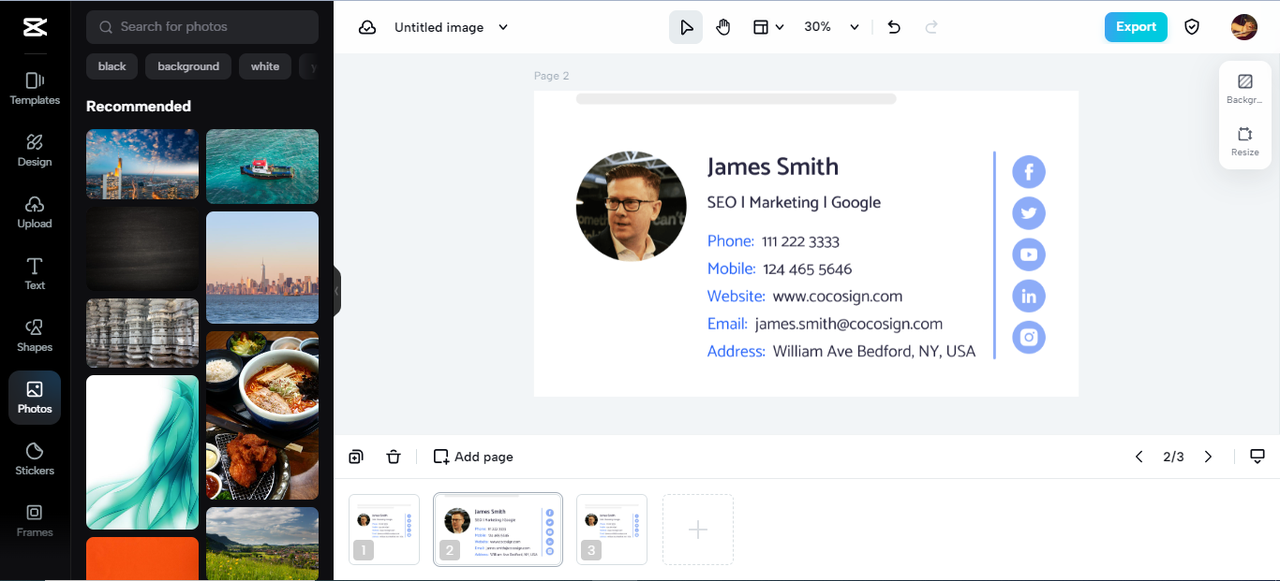Select the city skyline clouds photo
This screenshot has width=1280, height=581.
(142, 164)
